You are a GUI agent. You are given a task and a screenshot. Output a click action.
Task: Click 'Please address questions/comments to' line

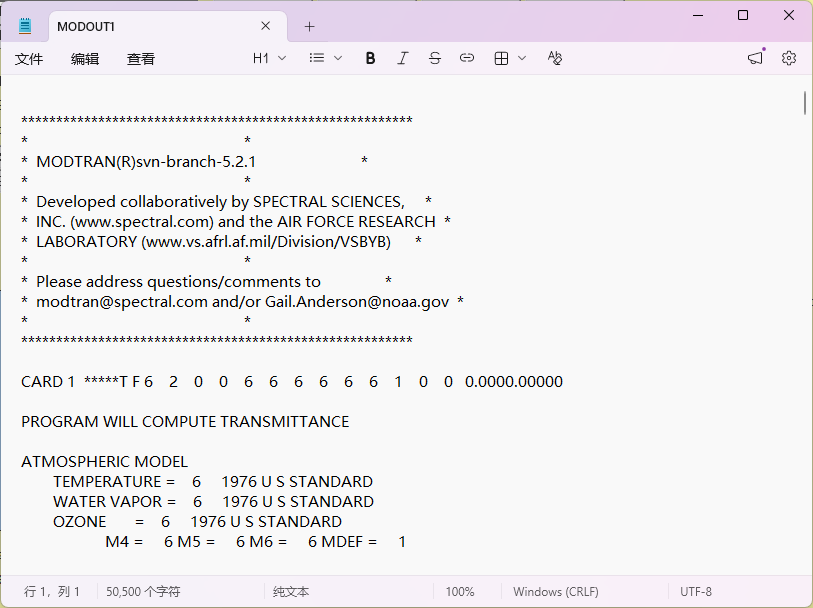206,282
